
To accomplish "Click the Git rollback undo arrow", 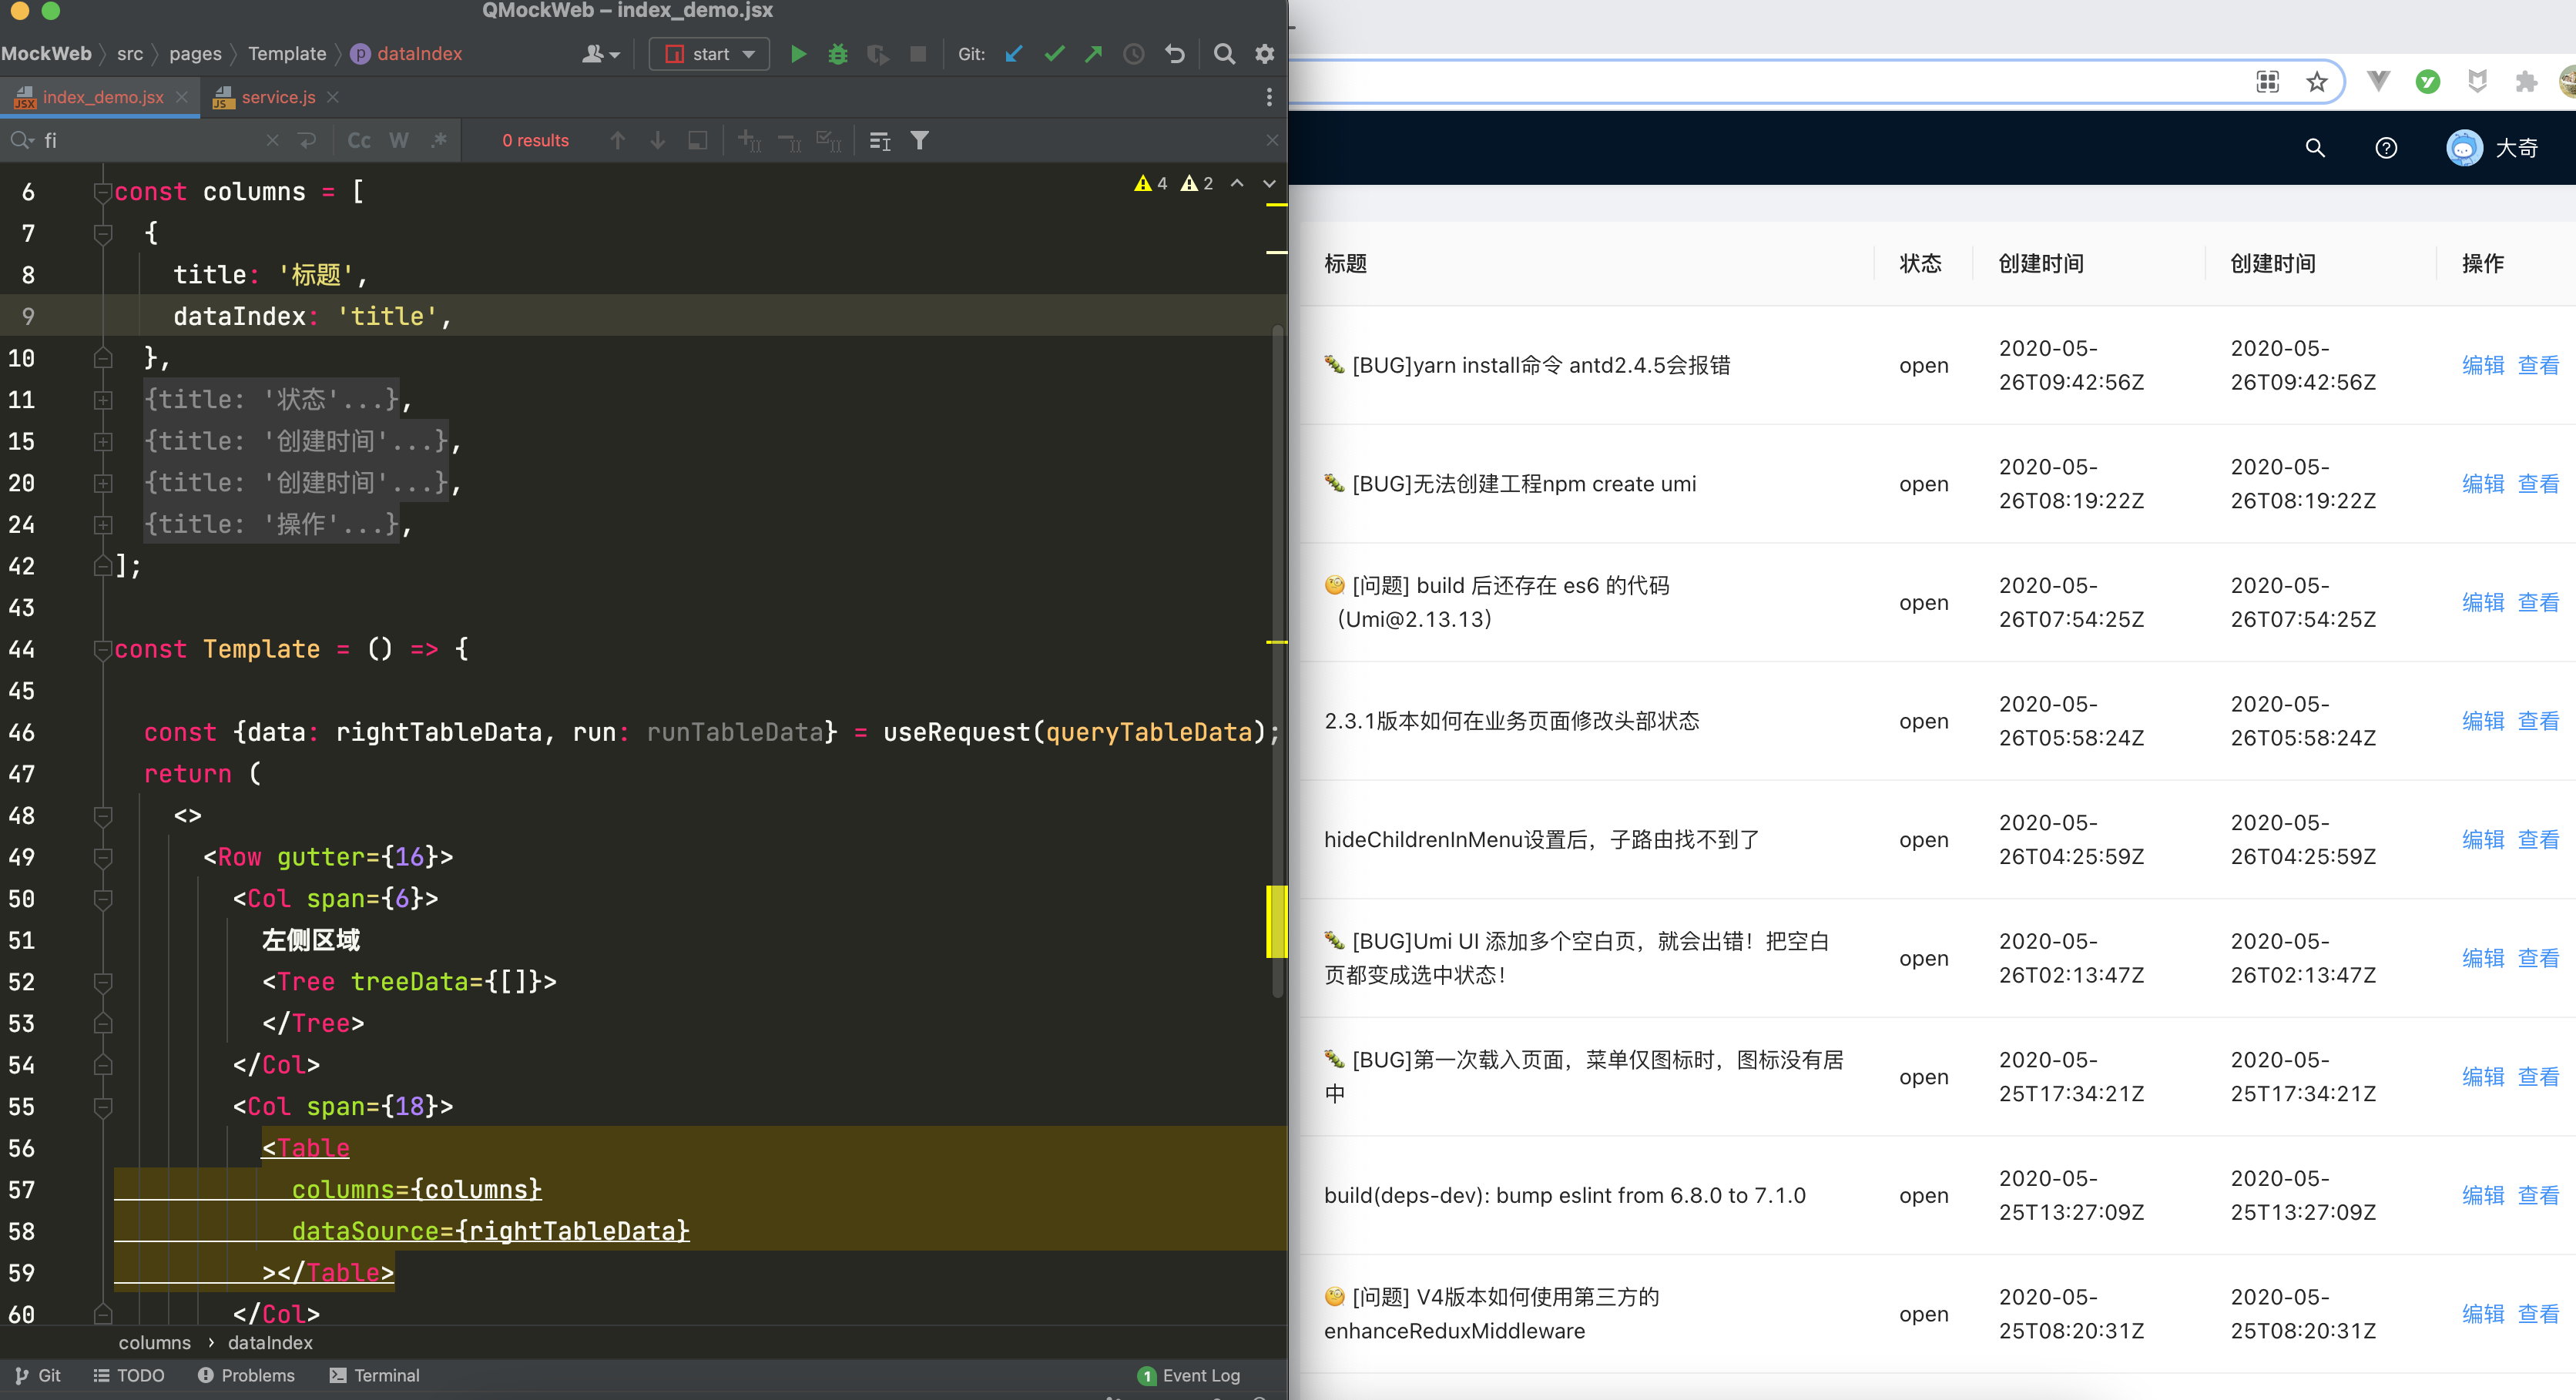I will point(1175,54).
